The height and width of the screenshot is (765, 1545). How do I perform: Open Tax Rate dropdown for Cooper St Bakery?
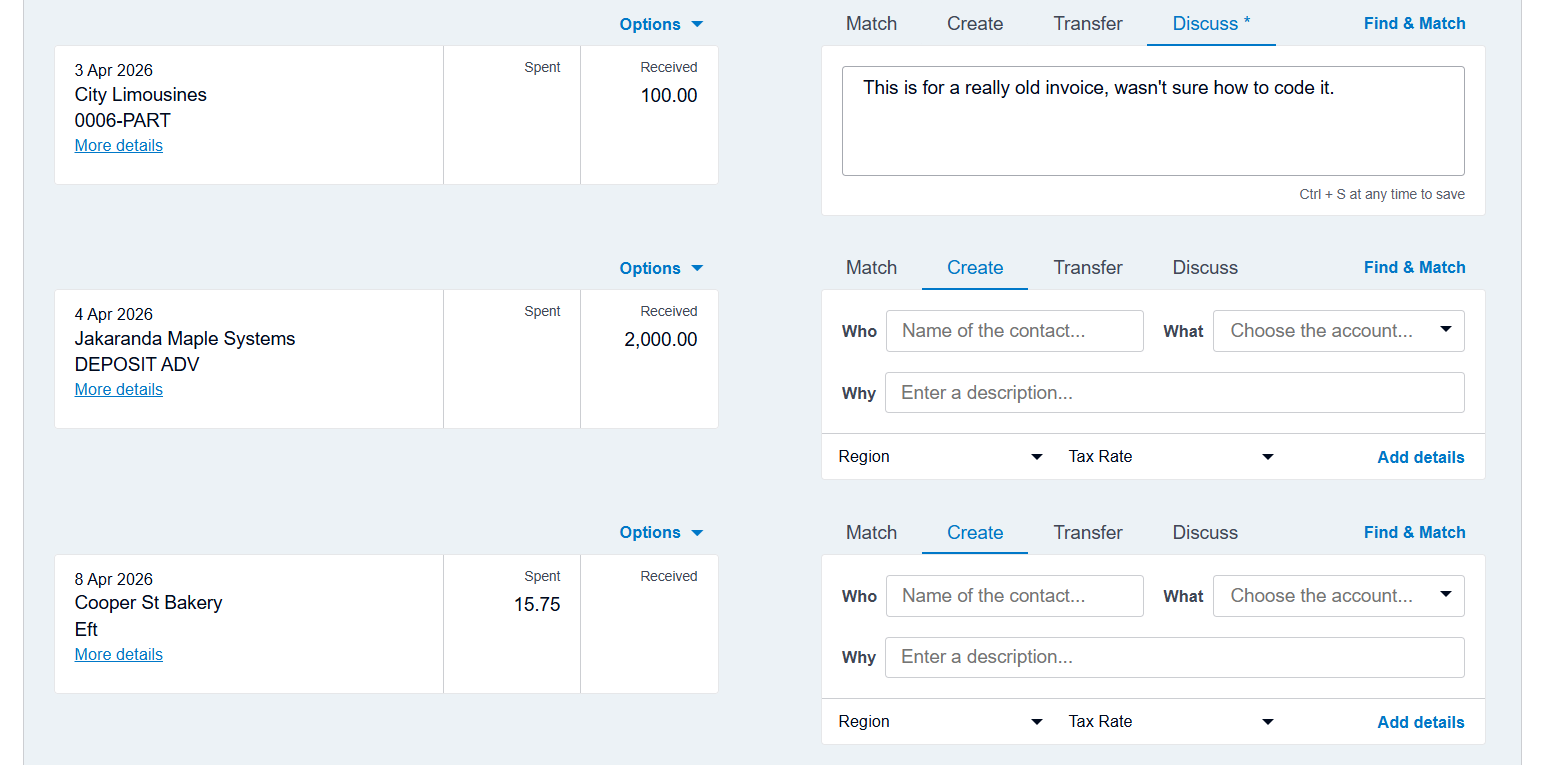pyautogui.click(x=1171, y=722)
